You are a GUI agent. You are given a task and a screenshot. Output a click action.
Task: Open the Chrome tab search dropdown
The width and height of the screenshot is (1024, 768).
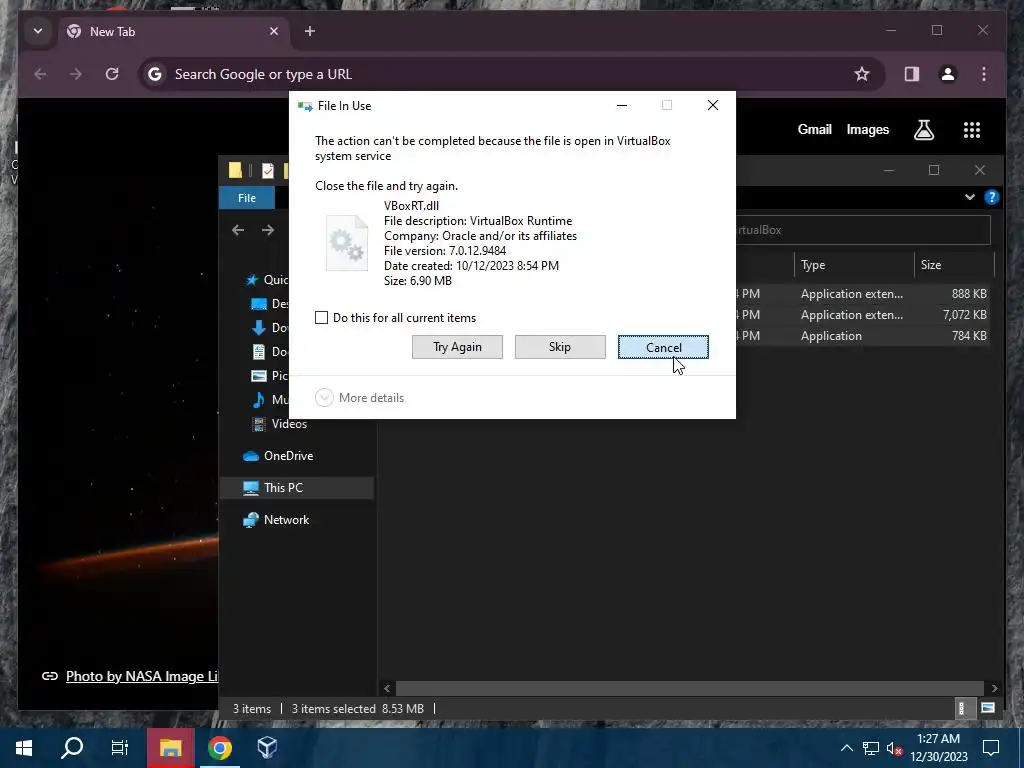coord(38,31)
